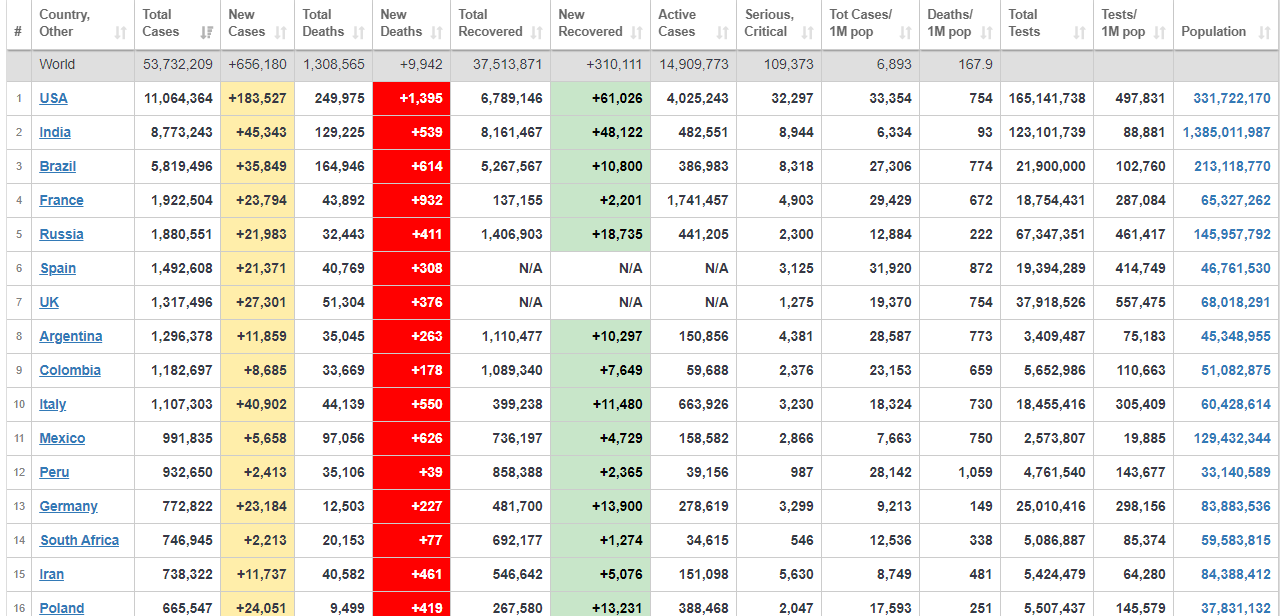1280x616 pixels.
Task: Open the USA country link
Action: pyautogui.click(x=54, y=98)
